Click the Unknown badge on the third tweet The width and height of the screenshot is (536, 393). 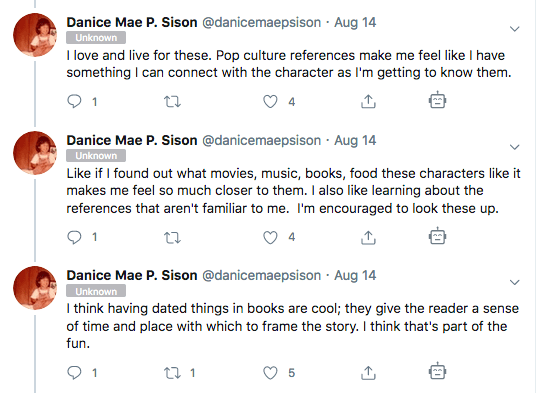pyautogui.click(x=96, y=292)
